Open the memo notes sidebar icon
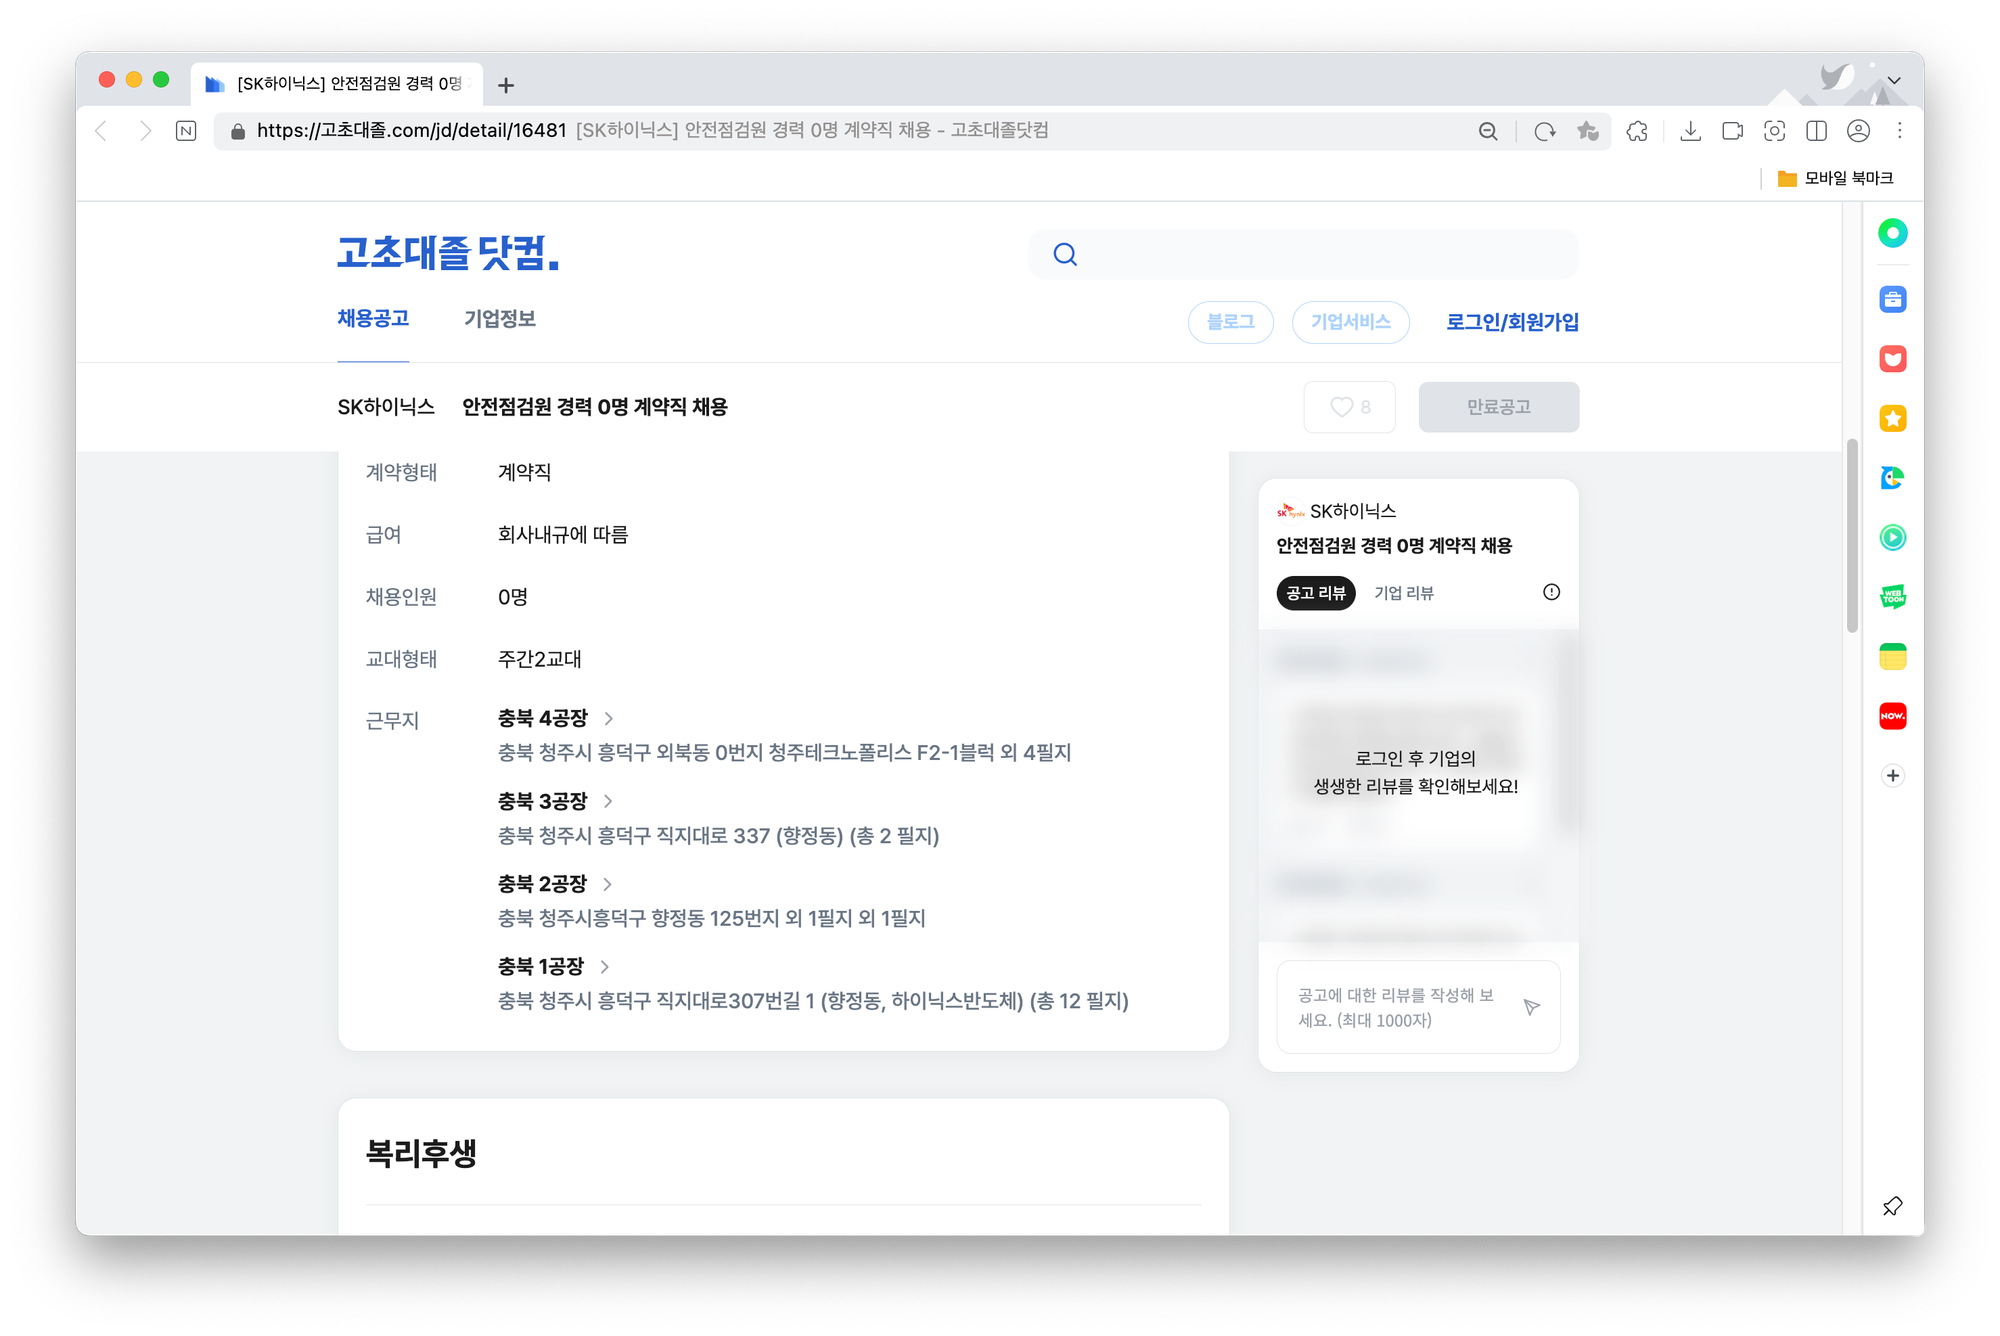 pyautogui.click(x=1892, y=656)
